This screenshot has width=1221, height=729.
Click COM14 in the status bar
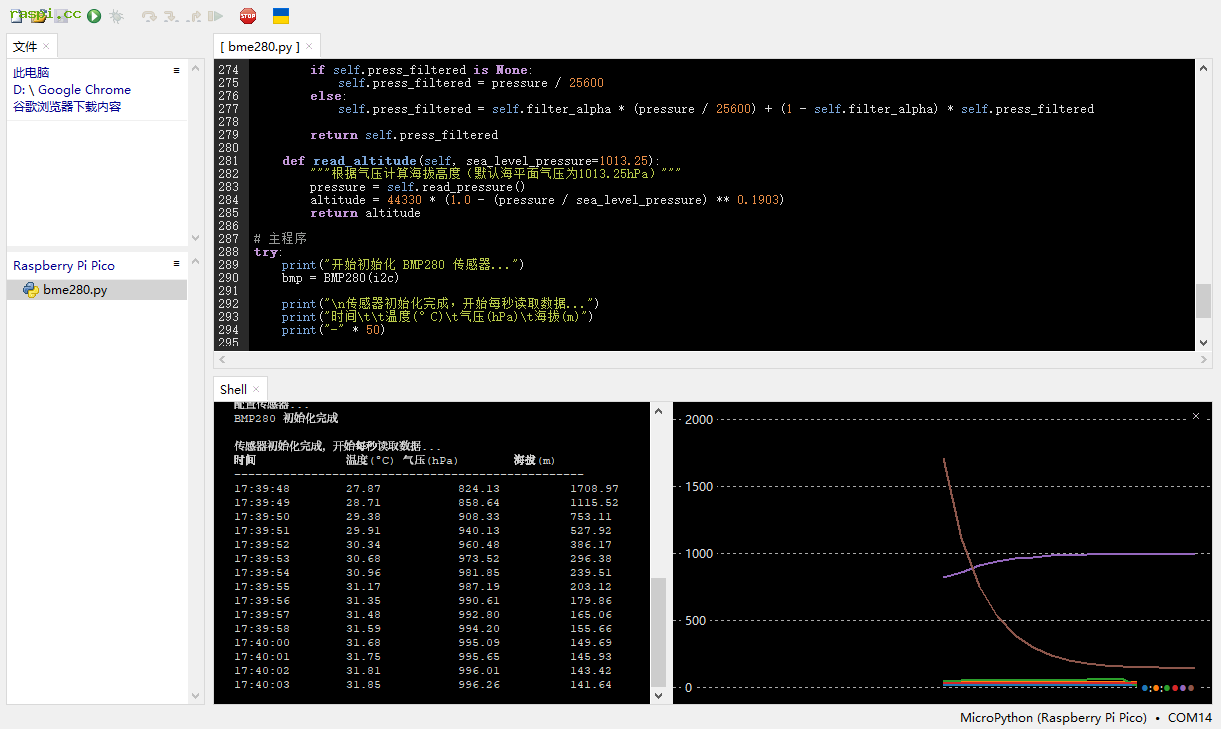point(1189,717)
